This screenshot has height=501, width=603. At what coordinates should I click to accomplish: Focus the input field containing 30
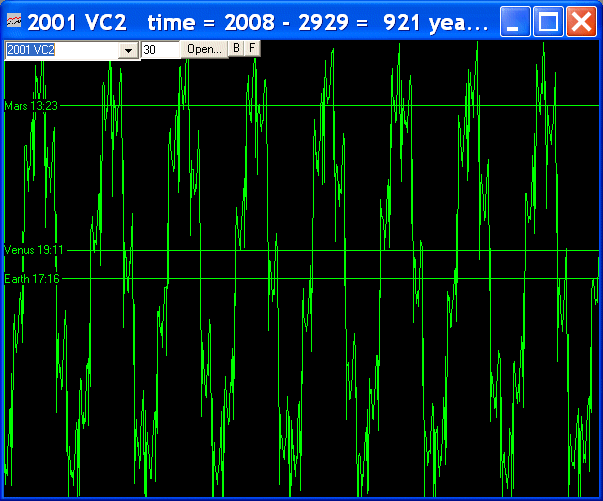(x=160, y=50)
